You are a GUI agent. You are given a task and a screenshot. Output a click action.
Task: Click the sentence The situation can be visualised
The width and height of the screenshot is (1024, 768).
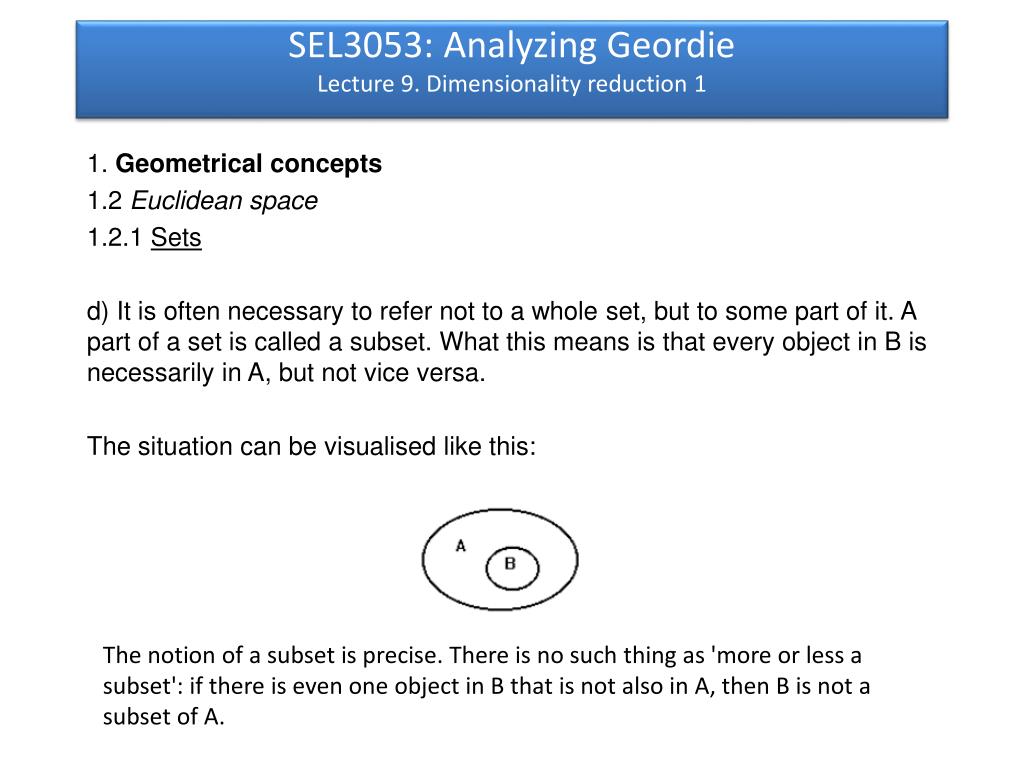click(311, 447)
